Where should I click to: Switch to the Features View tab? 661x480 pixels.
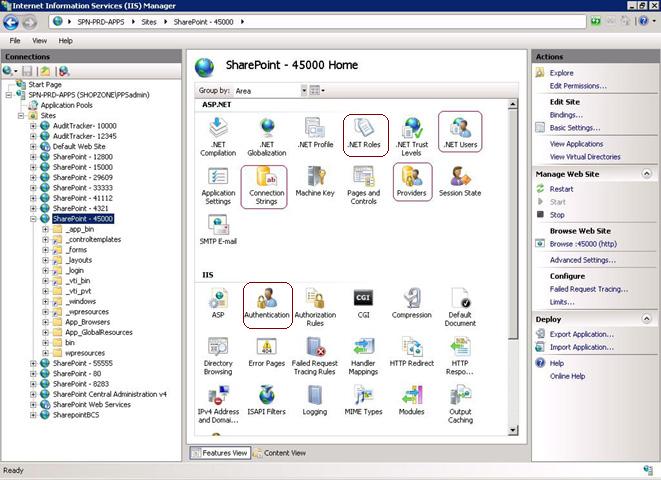(x=220, y=453)
